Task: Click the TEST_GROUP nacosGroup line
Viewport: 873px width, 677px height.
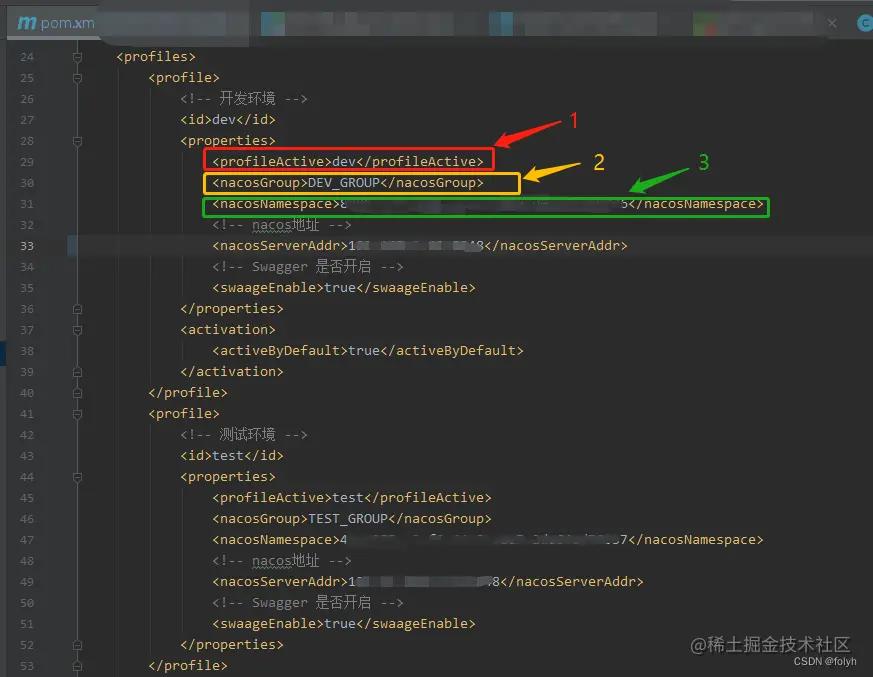Action: click(x=352, y=519)
